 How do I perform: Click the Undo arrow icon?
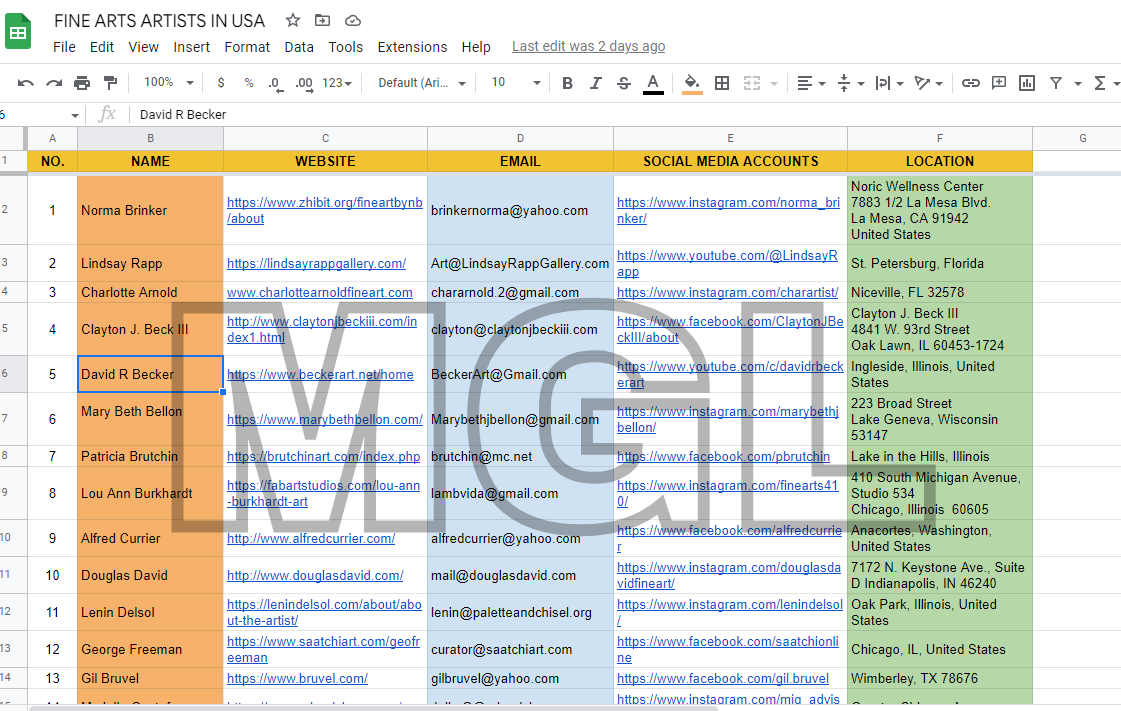click(x=26, y=83)
